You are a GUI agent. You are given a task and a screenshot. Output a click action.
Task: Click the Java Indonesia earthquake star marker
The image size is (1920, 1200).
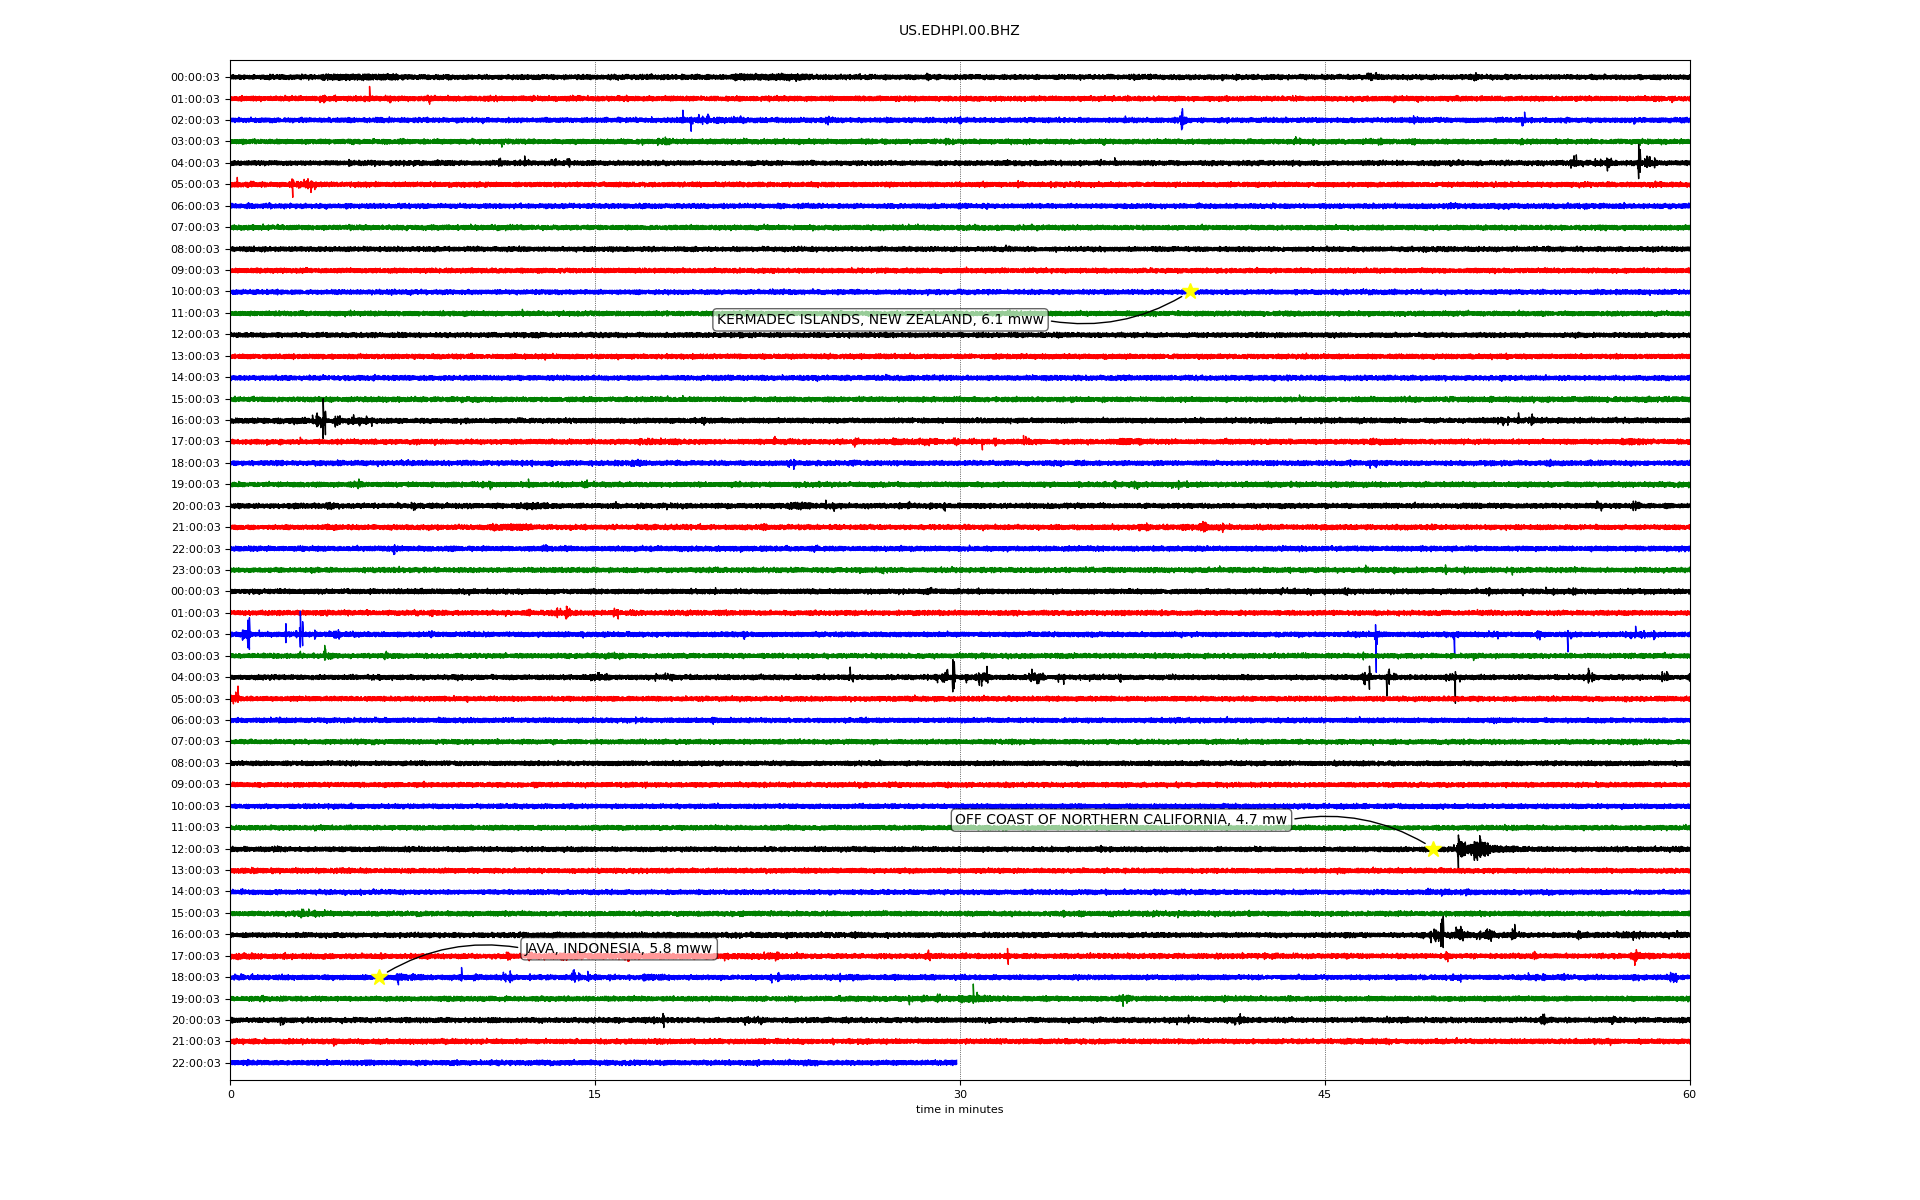point(379,977)
